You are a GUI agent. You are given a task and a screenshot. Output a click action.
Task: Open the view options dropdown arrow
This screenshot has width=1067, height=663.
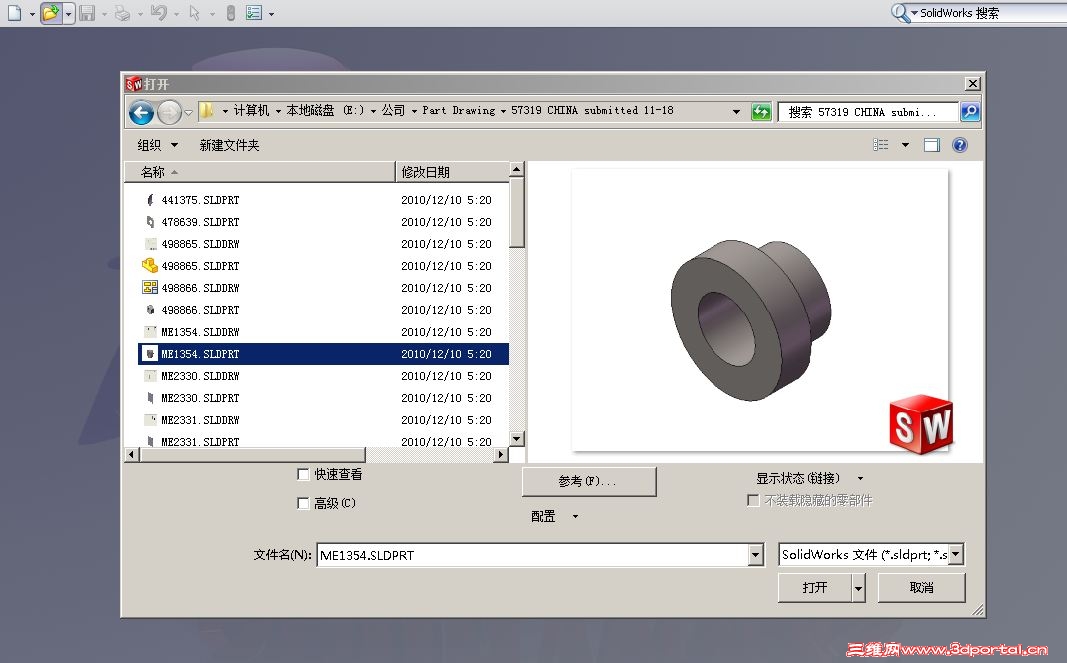coord(905,144)
